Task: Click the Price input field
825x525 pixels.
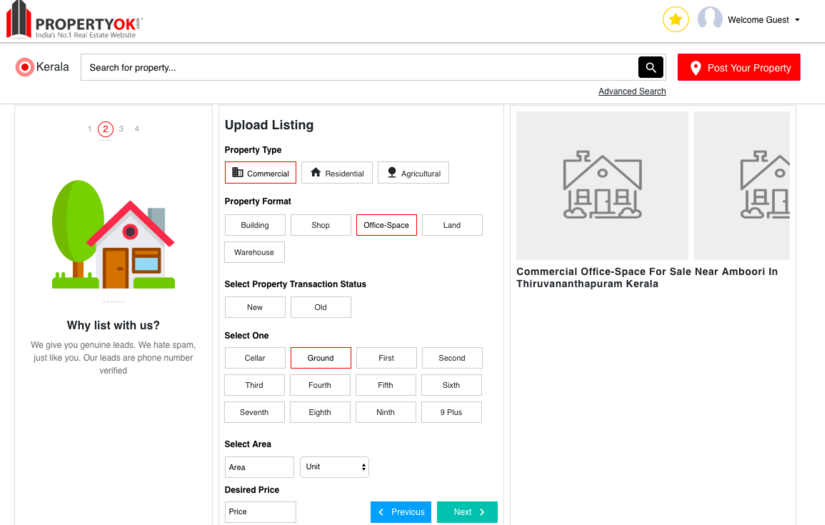Action: (x=260, y=512)
